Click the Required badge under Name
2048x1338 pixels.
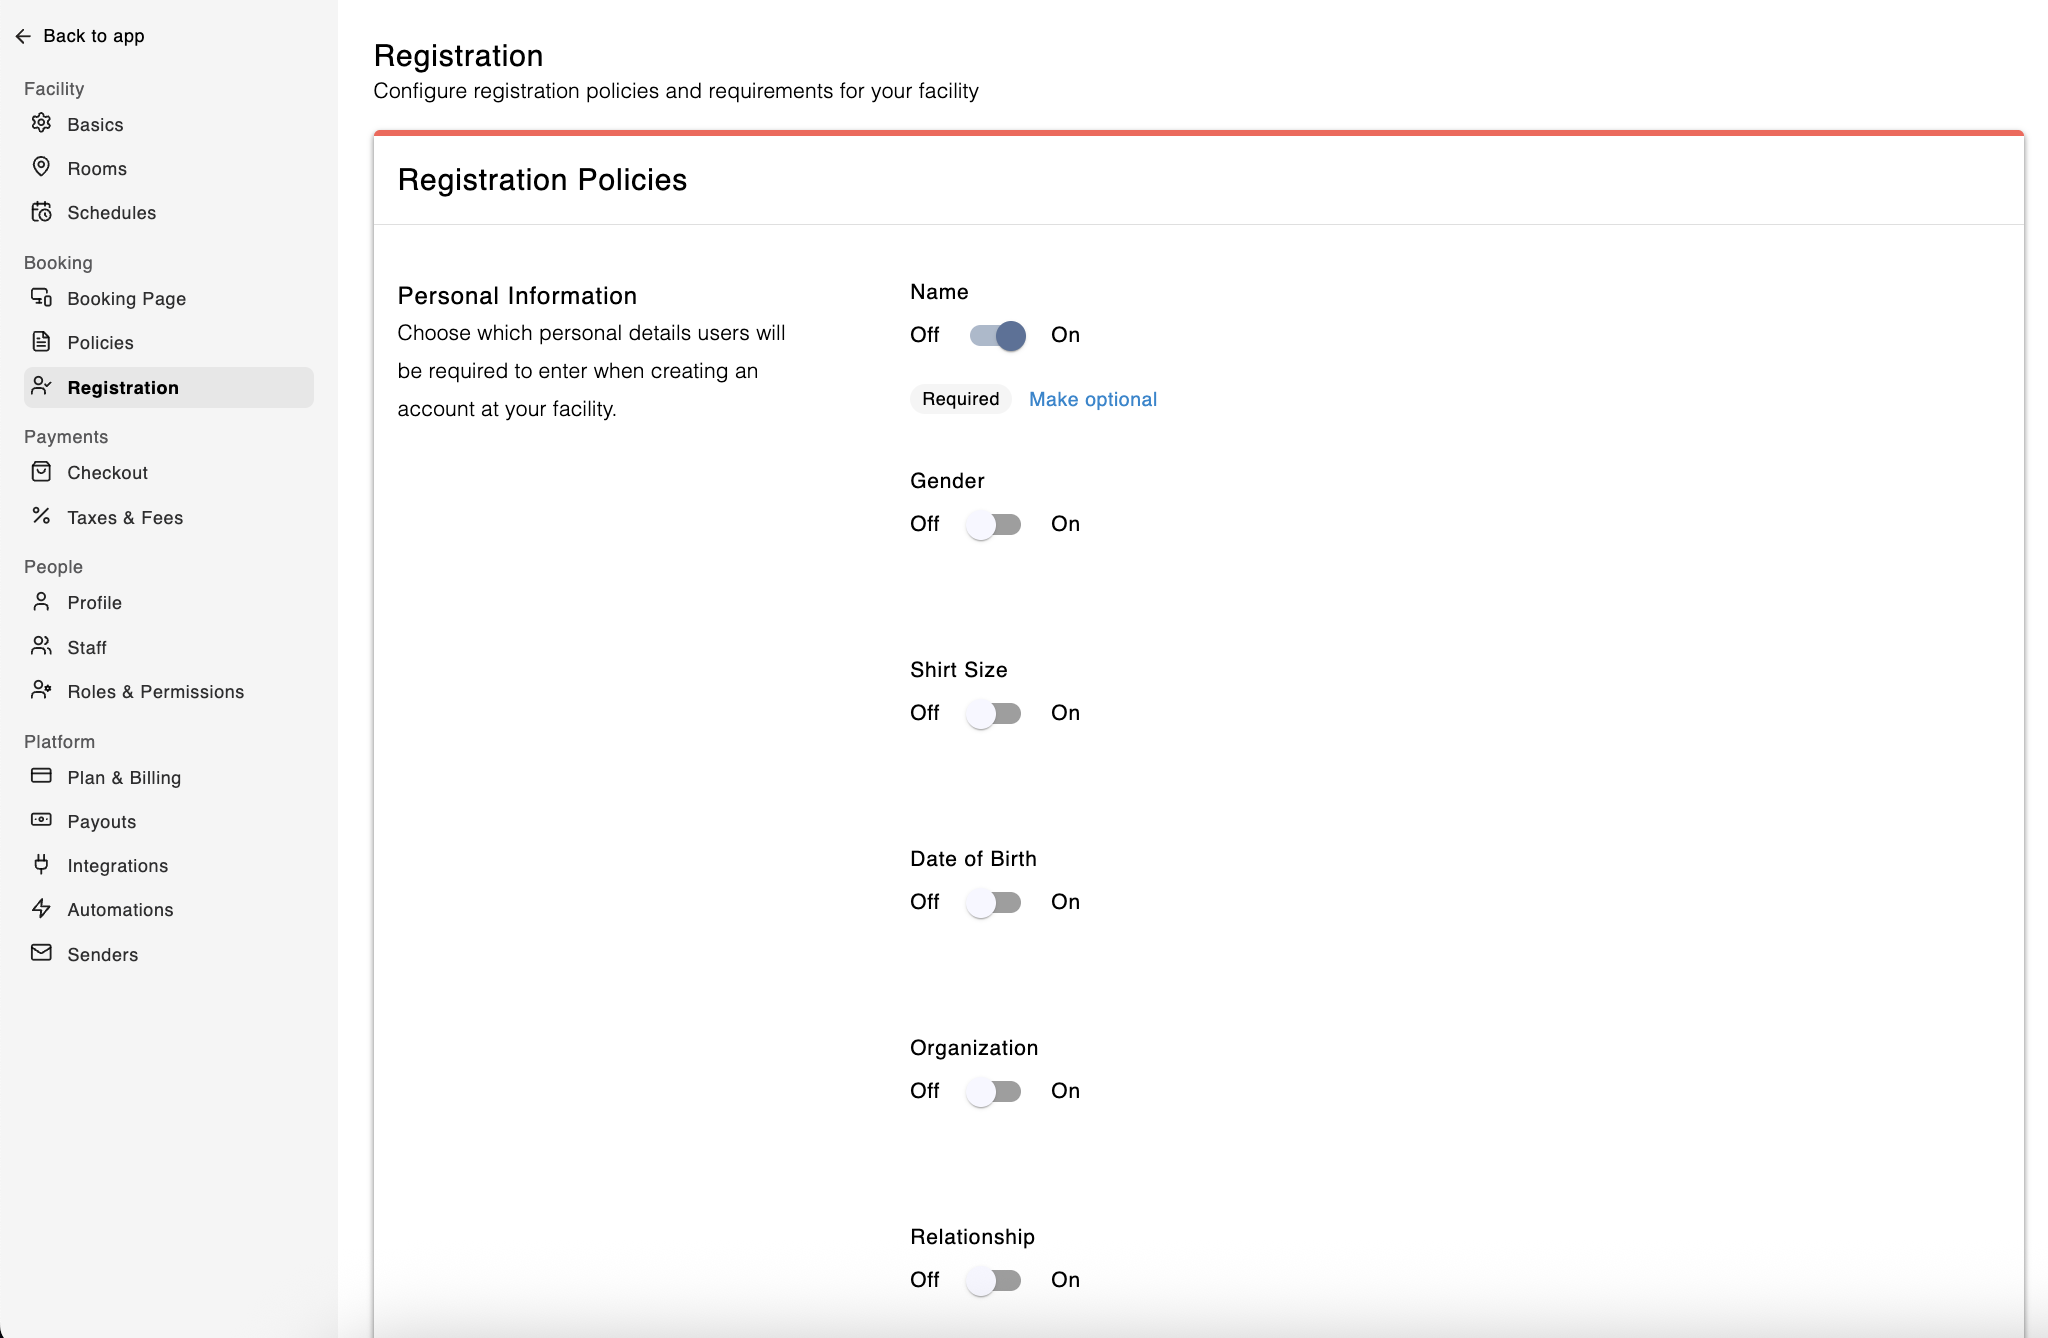[x=960, y=399]
